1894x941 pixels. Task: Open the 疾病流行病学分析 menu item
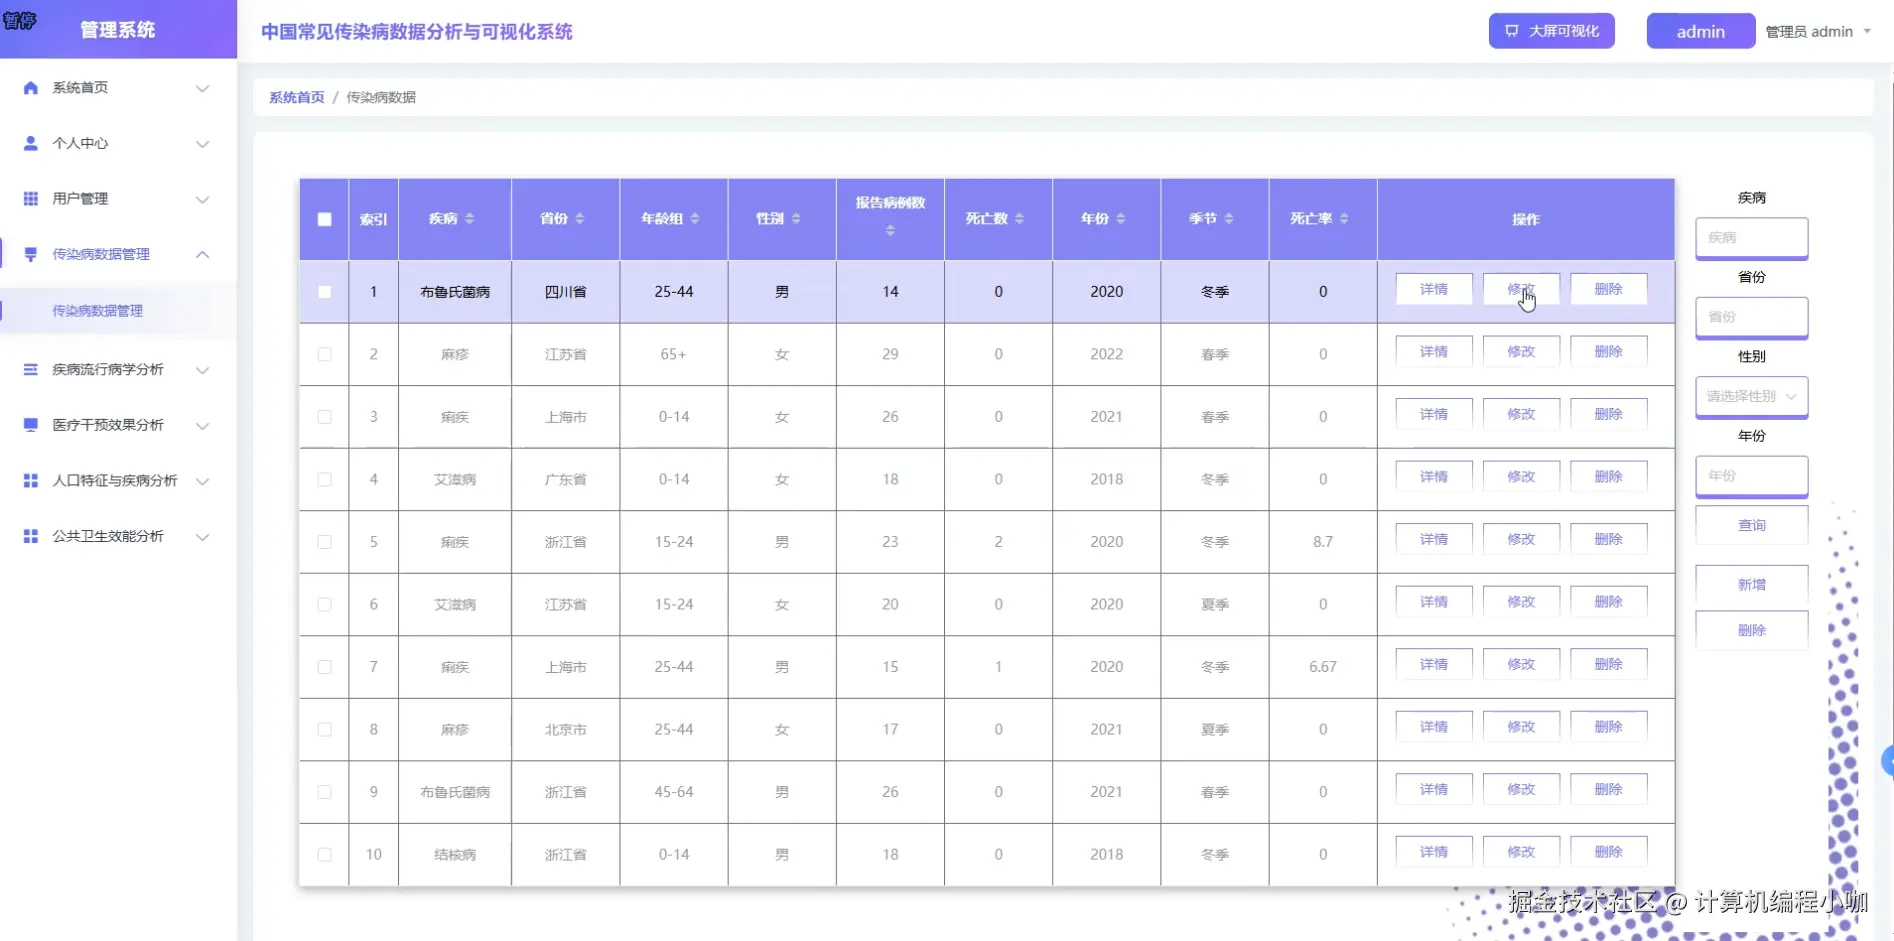tap(118, 369)
